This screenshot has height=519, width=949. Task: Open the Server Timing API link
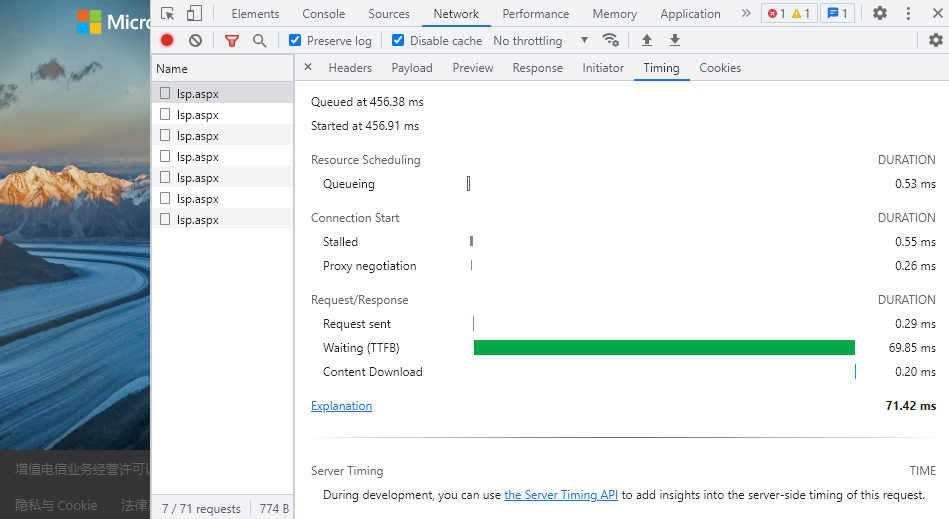coord(561,495)
